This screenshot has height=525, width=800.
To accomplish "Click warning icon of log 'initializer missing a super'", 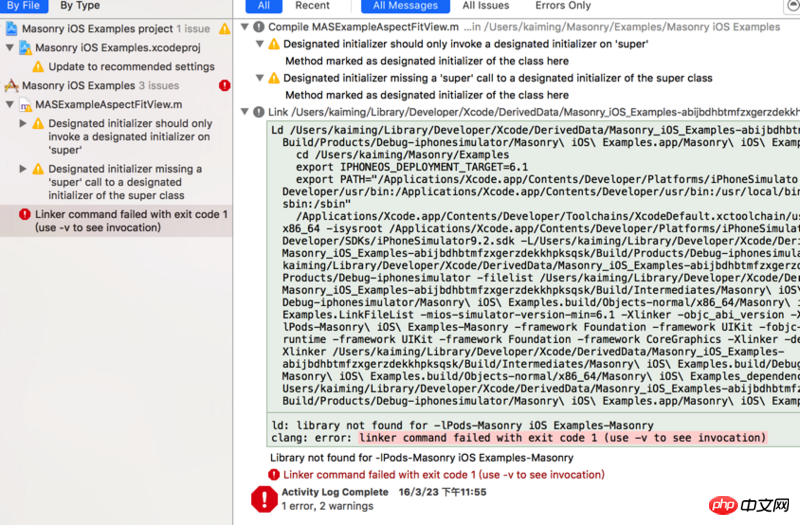I will [274, 78].
